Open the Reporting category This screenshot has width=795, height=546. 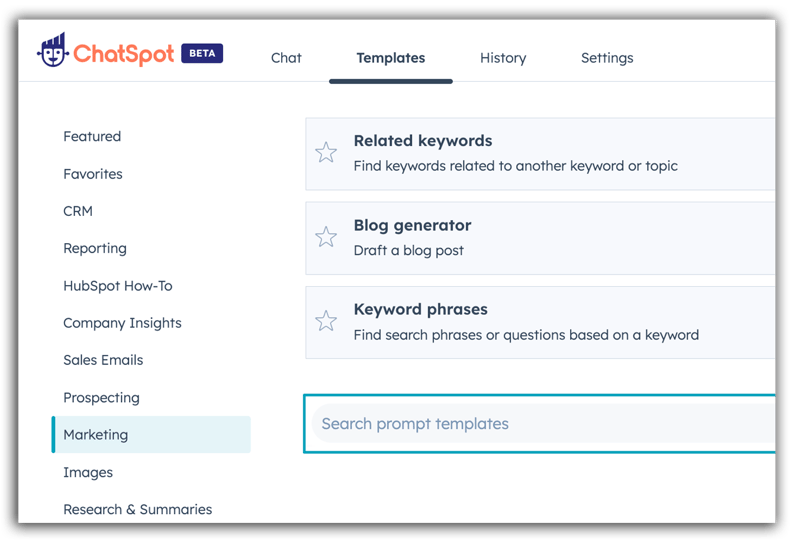[x=95, y=248]
